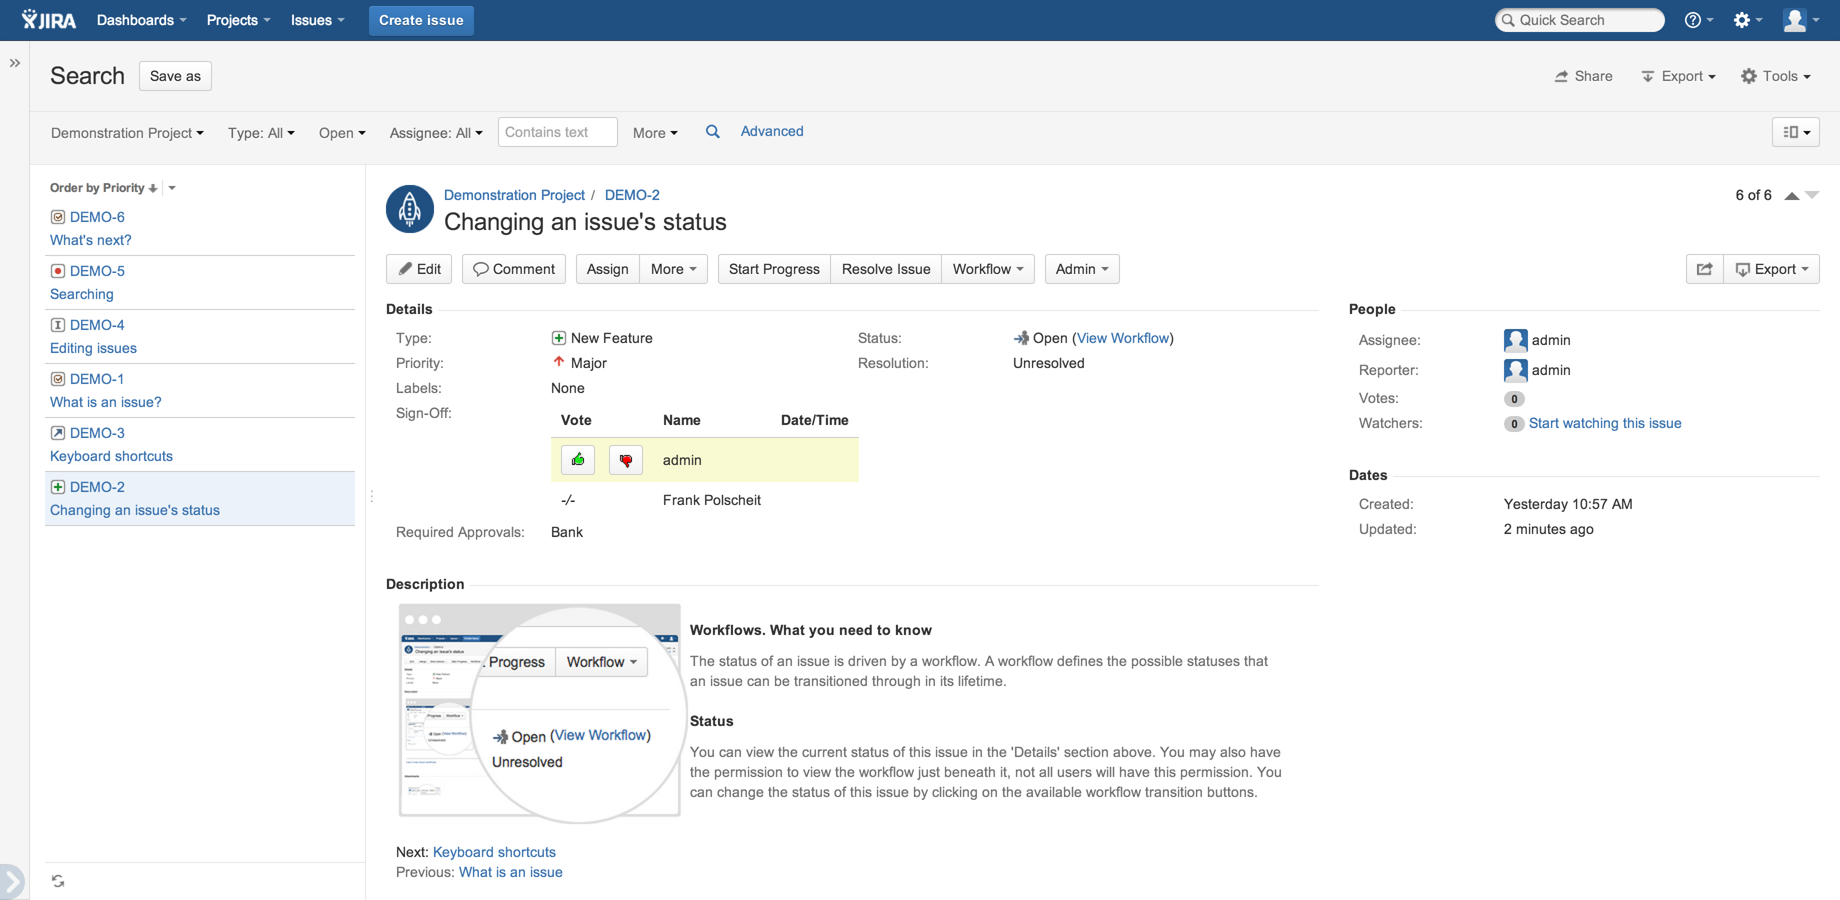
Task: Toggle the Order by Priority sort direction
Action: click(x=153, y=187)
